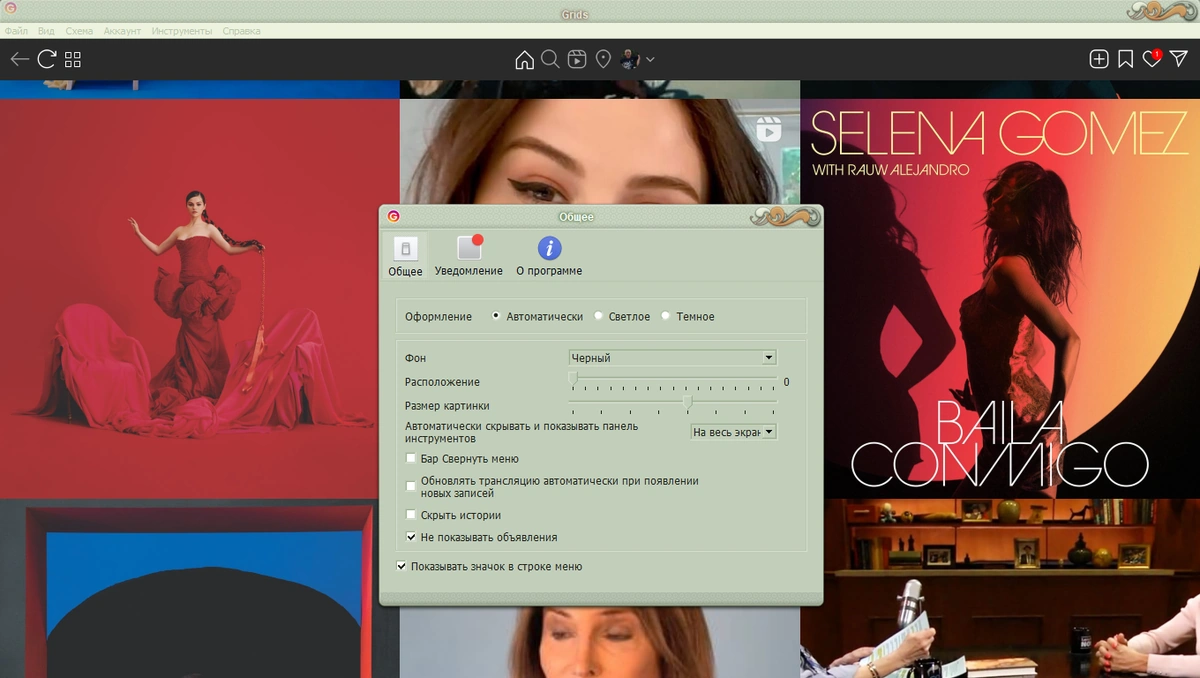
Task: Open the Baila Conmigo cover post
Action: (1000, 298)
